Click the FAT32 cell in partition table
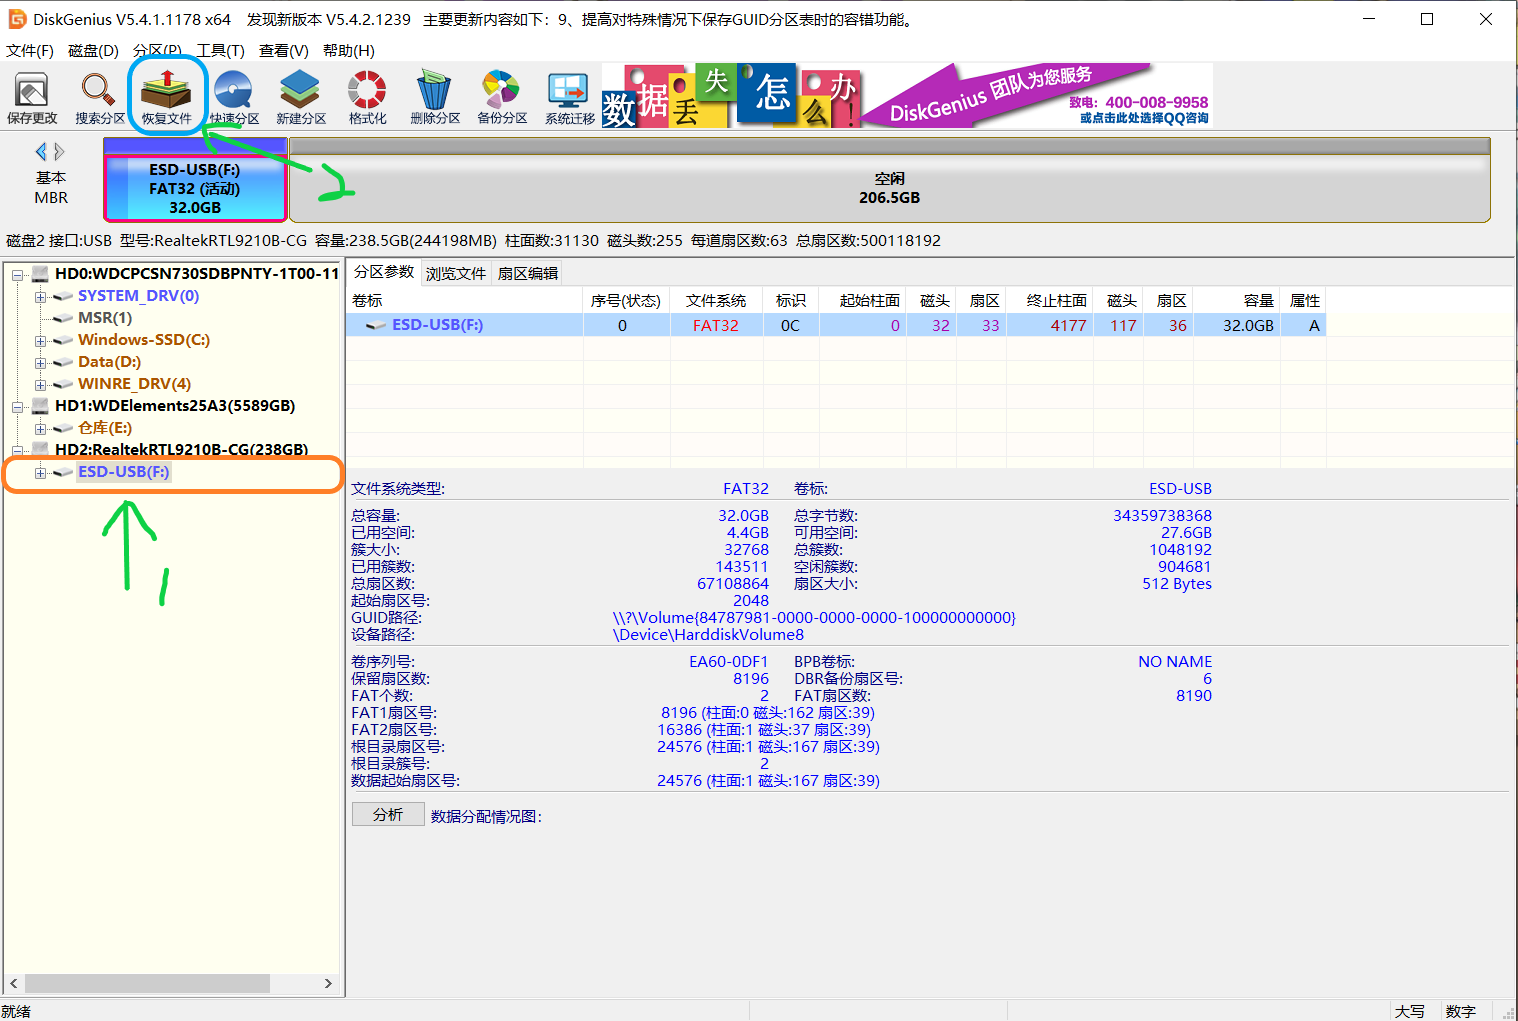 tap(716, 325)
